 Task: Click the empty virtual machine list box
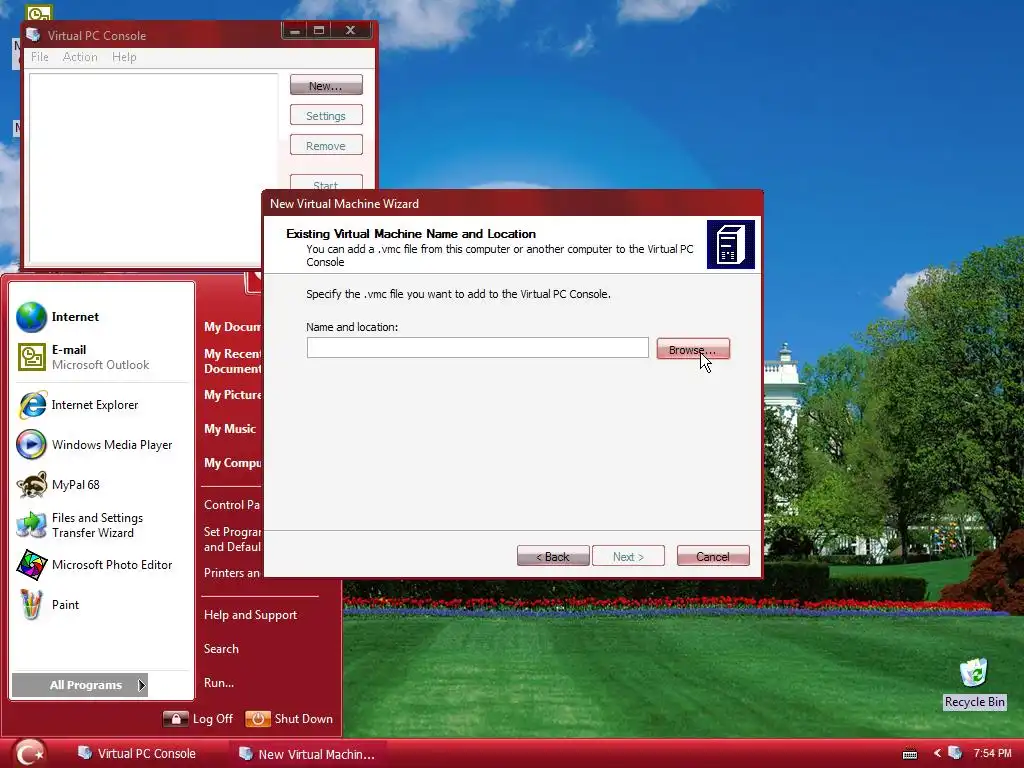click(153, 167)
